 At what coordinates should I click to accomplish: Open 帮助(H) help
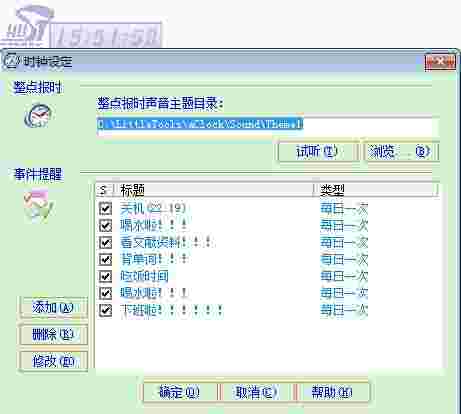332,392
